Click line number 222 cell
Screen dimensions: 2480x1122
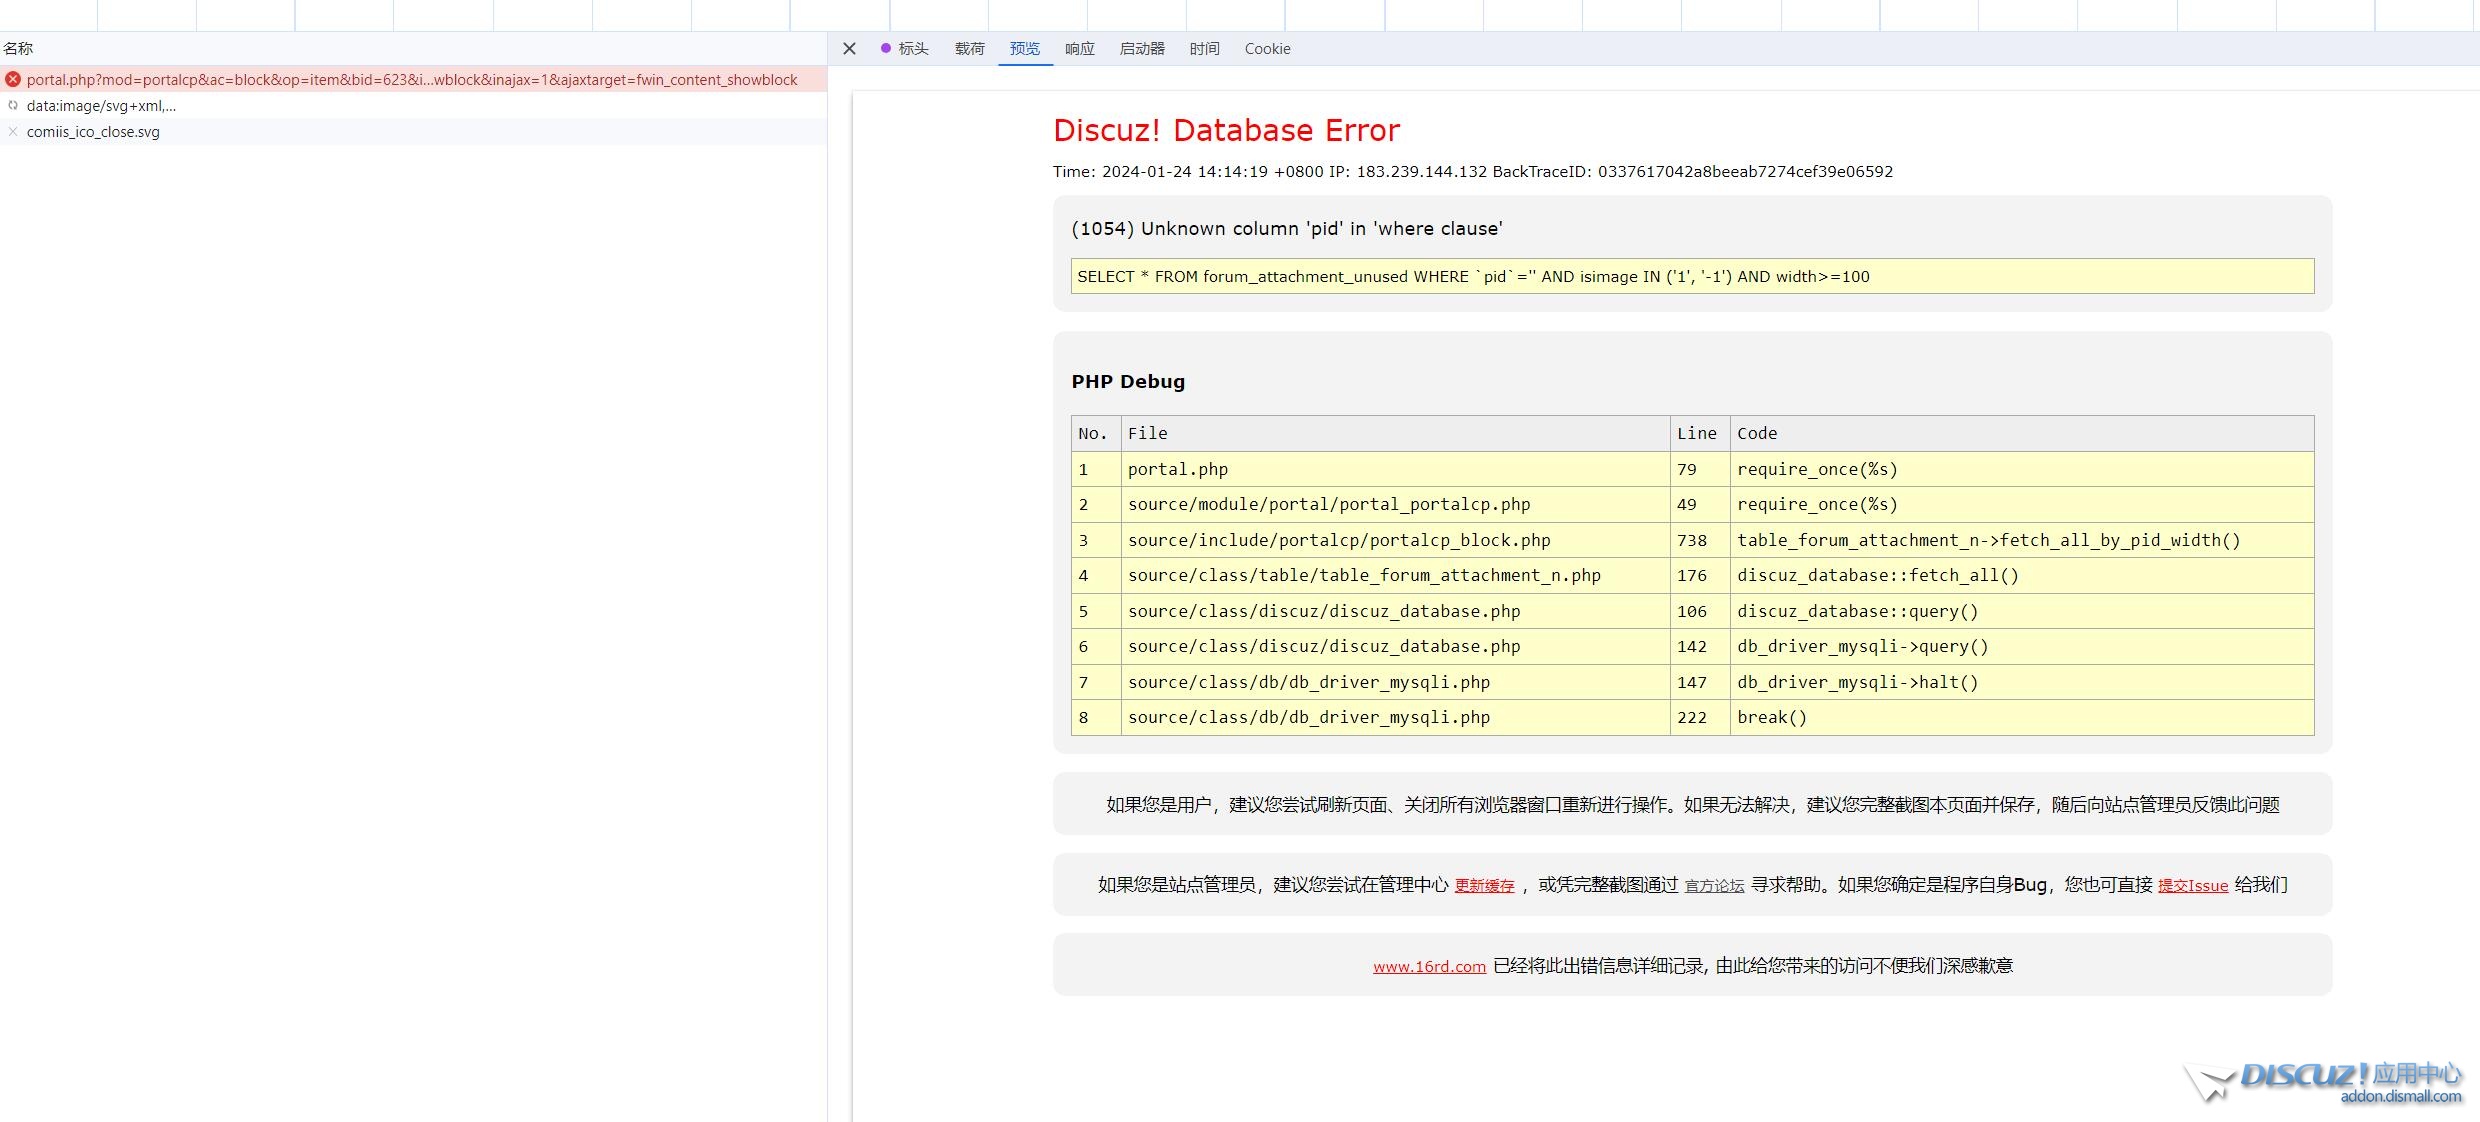pos(1699,717)
